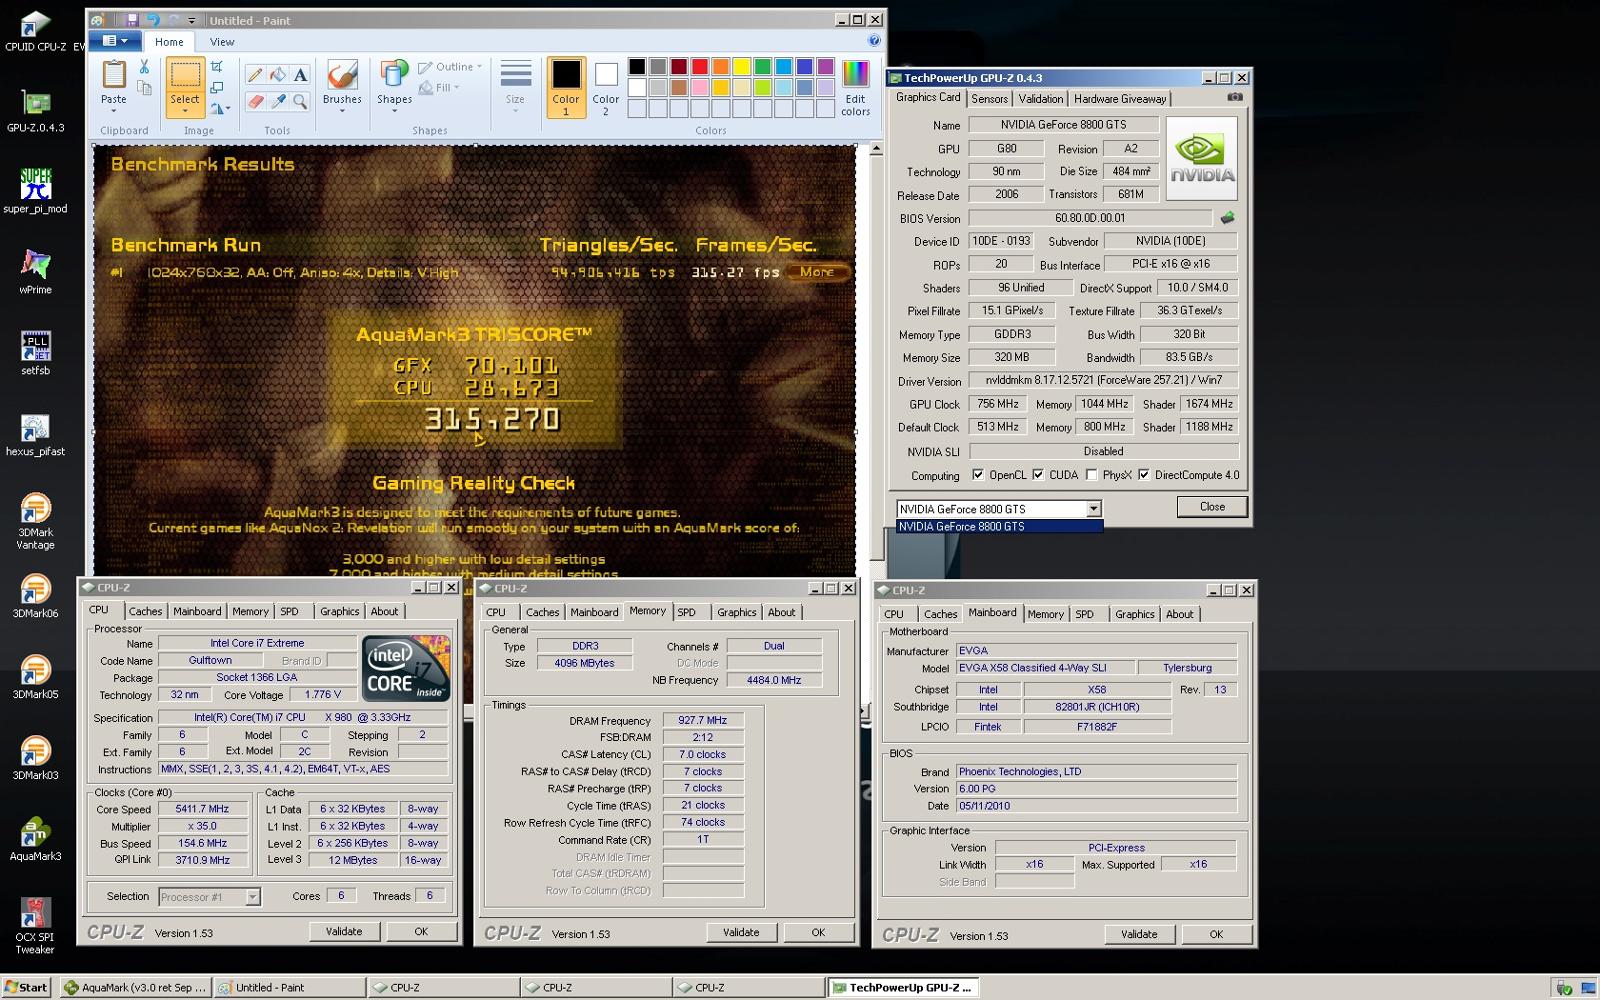Open the blue Paint application menu button
The width and height of the screenshot is (1600, 1000).
(115, 41)
